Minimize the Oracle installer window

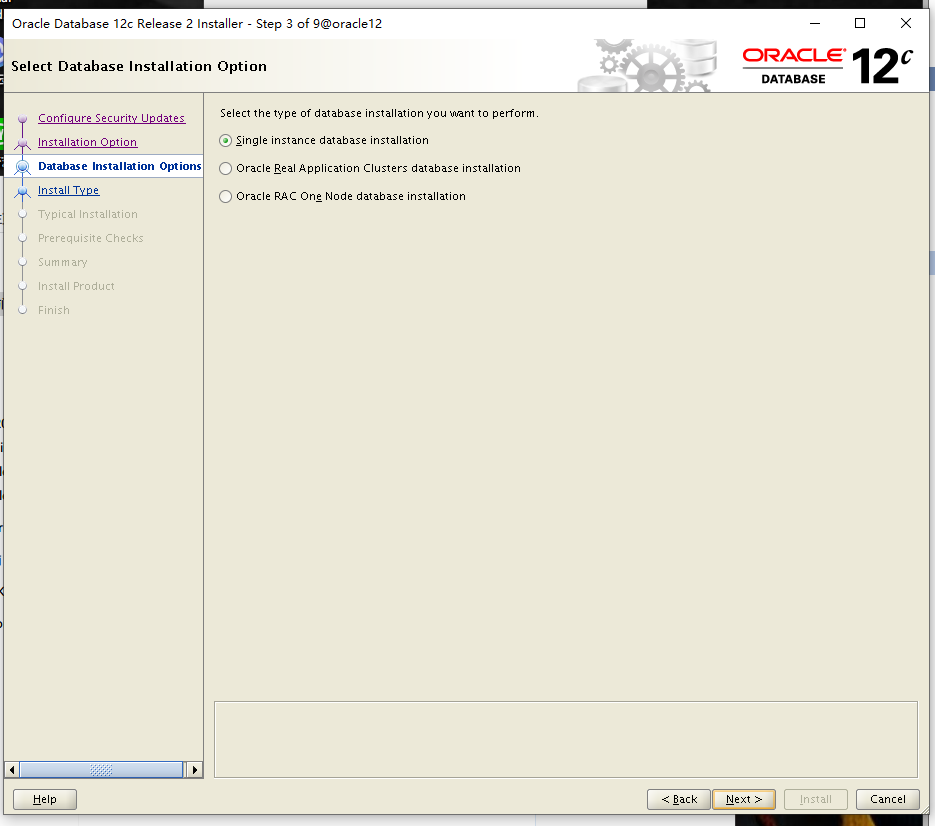815,23
